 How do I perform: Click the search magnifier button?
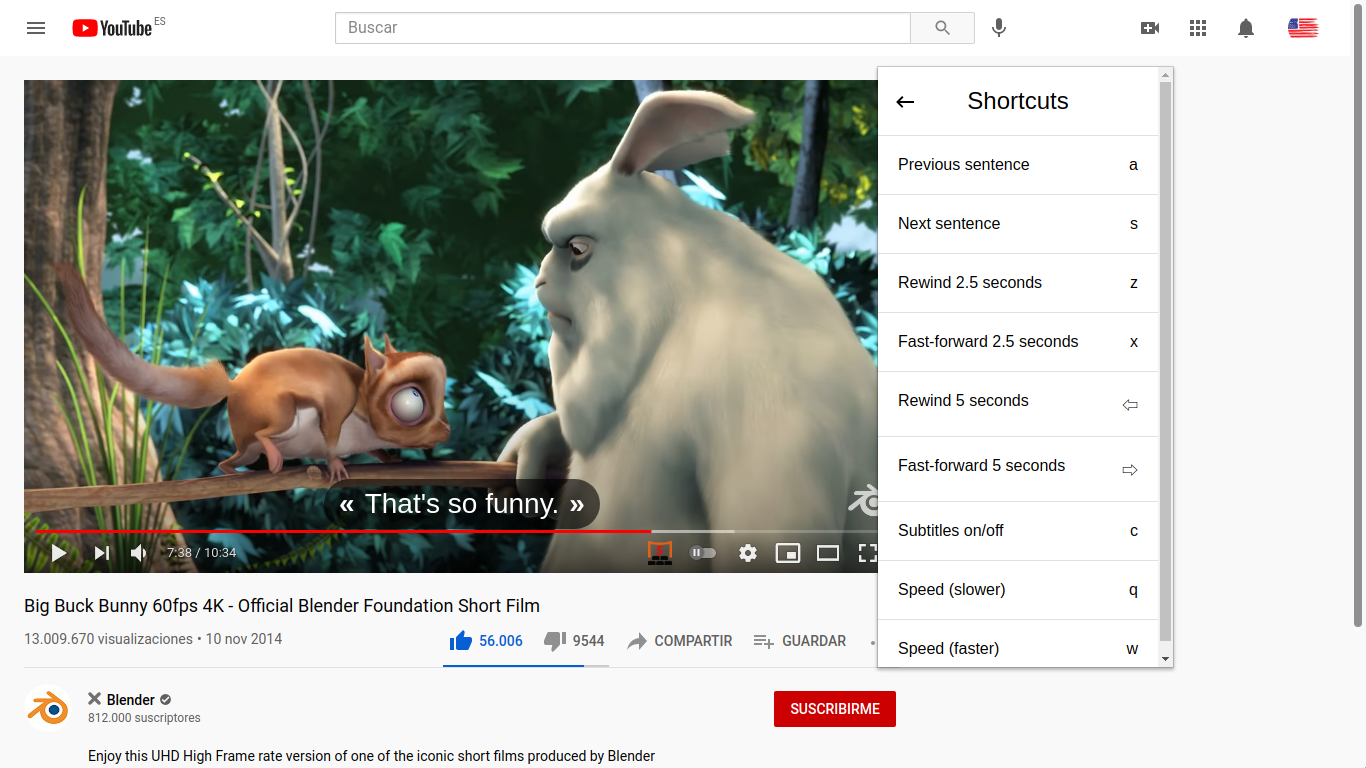pyautogui.click(x=942, y=28)
